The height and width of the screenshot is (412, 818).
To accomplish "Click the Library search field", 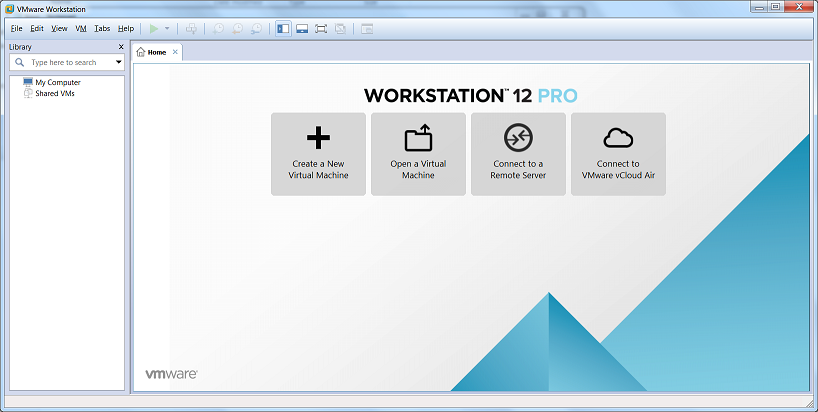I will [67, 62].
